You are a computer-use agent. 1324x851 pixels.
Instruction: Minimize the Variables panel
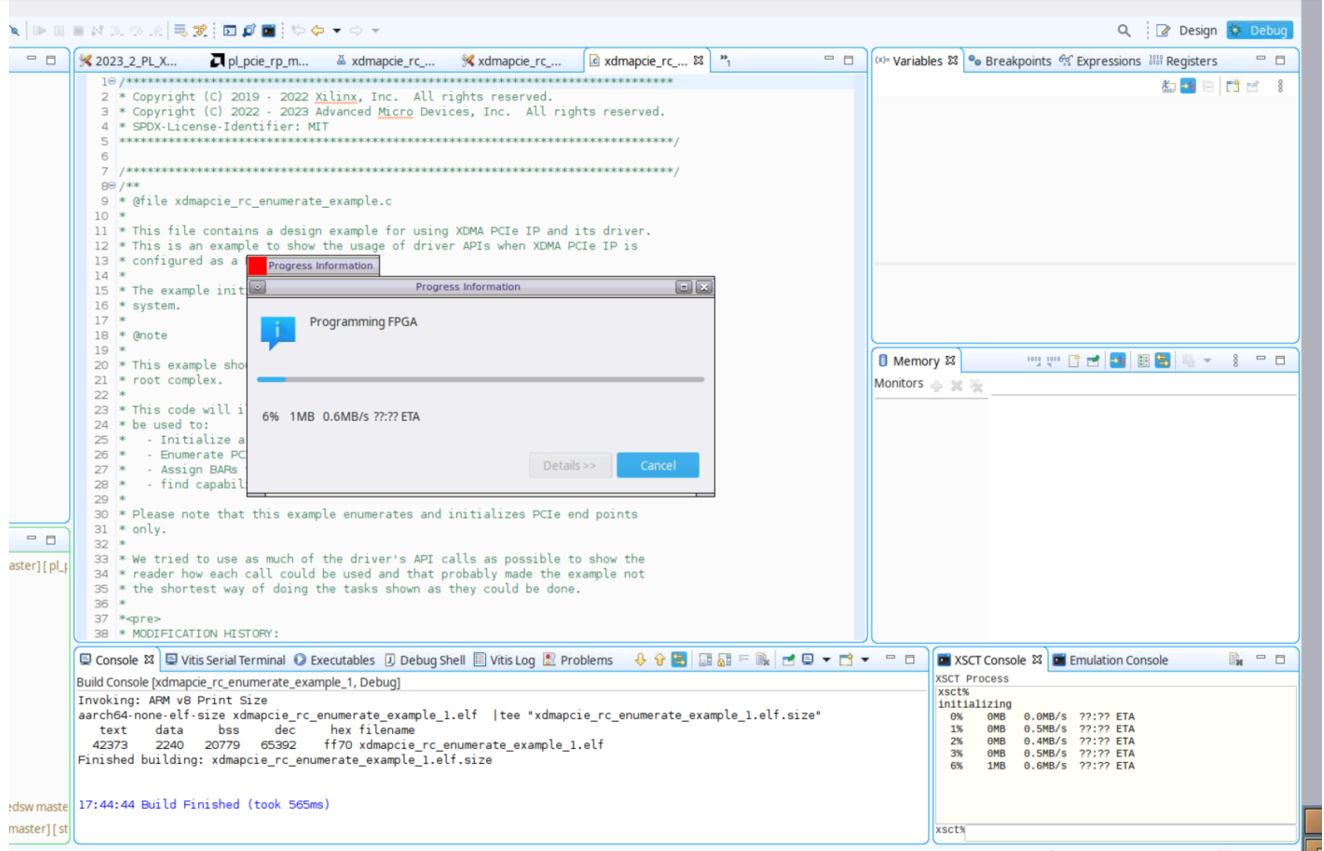(x=1260, y=60)
